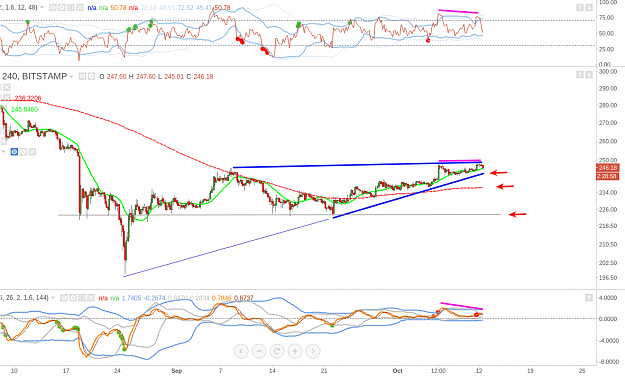Open the format braces icon of the bottom oscillator

[x=82, y=297]
